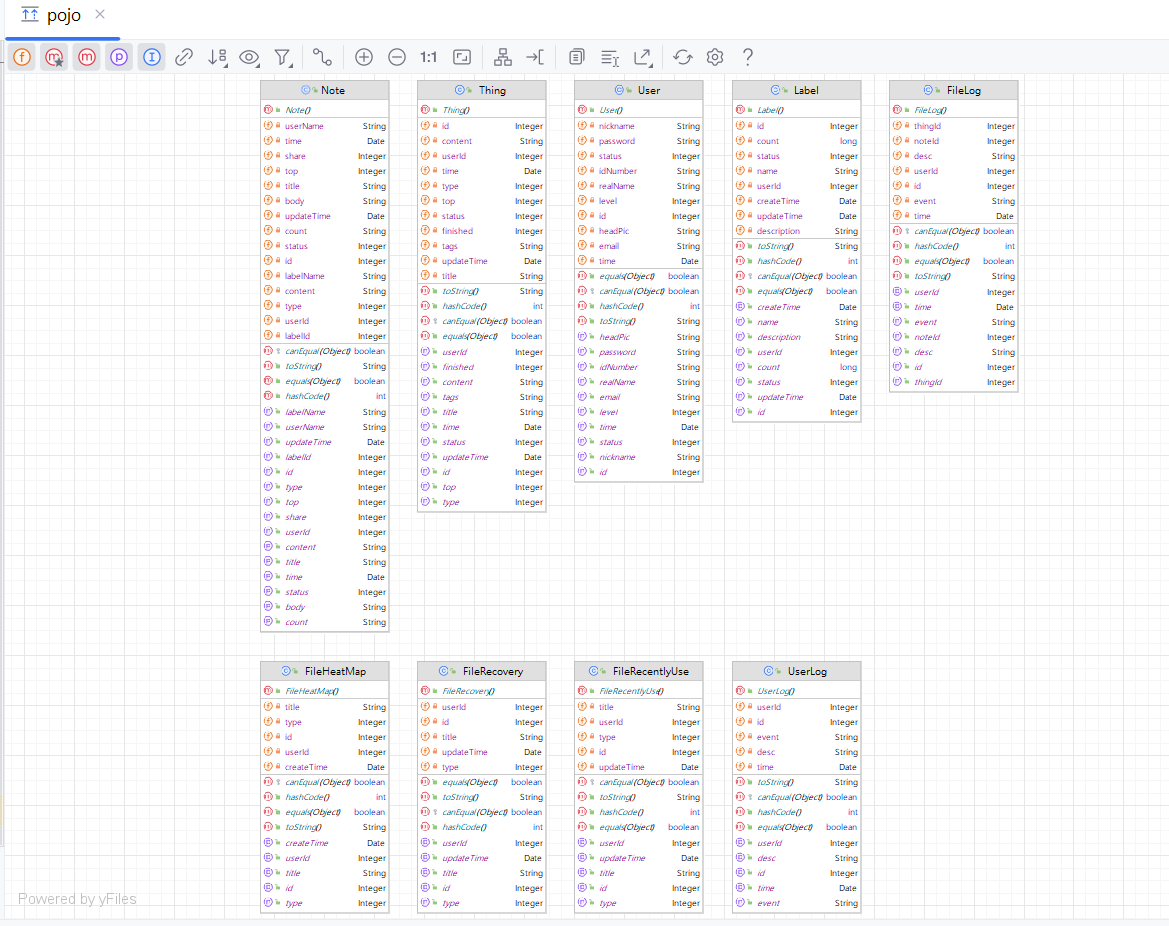Screen dimensions: 1169x926
Task: Open the visibility eye dropdown
Action: point(249,57)
